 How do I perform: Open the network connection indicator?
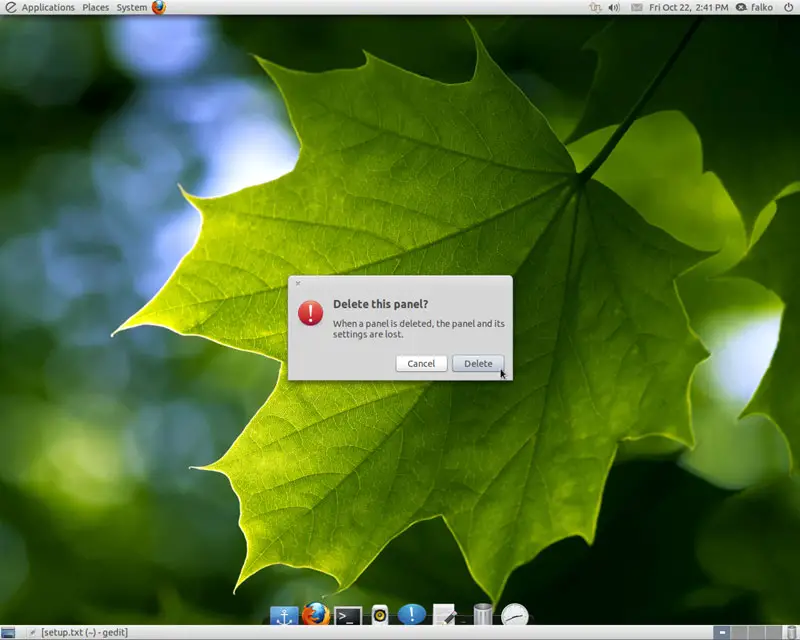pyautogui.click(x=595, y=7)
